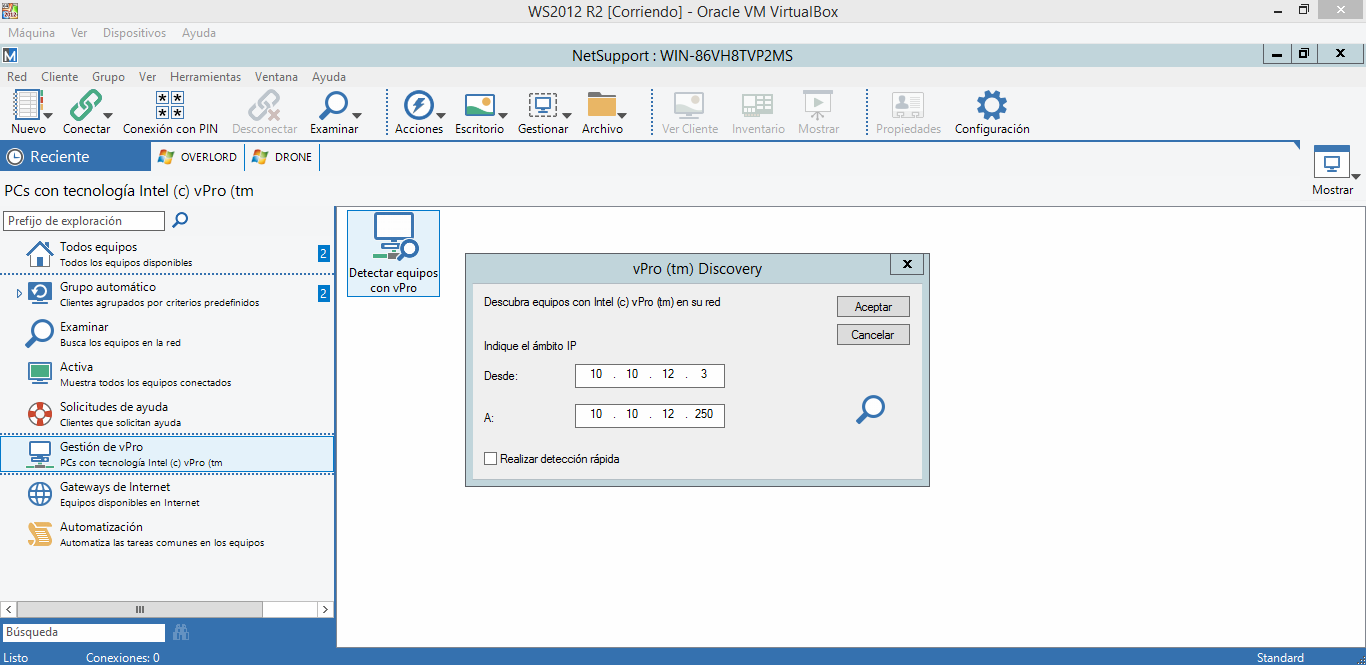Click the A: IP address field
Image resolution: width=1366 pixels, height=665 pixels.
click(x=650, y=415)
